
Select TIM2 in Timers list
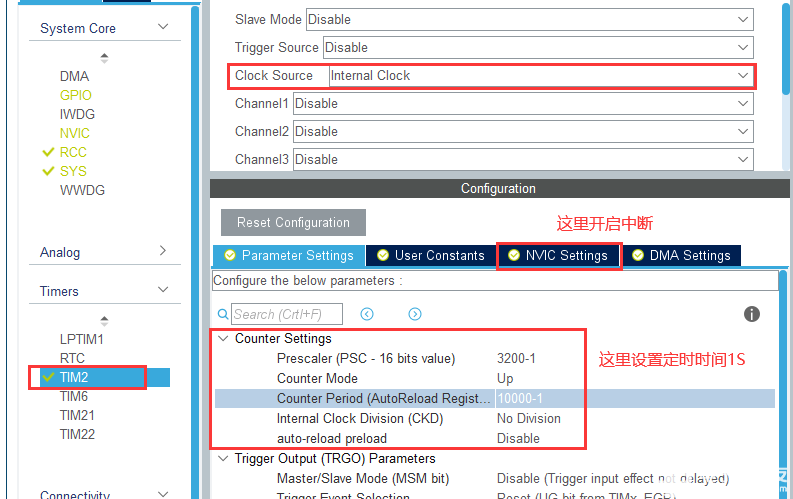[74, 377]
